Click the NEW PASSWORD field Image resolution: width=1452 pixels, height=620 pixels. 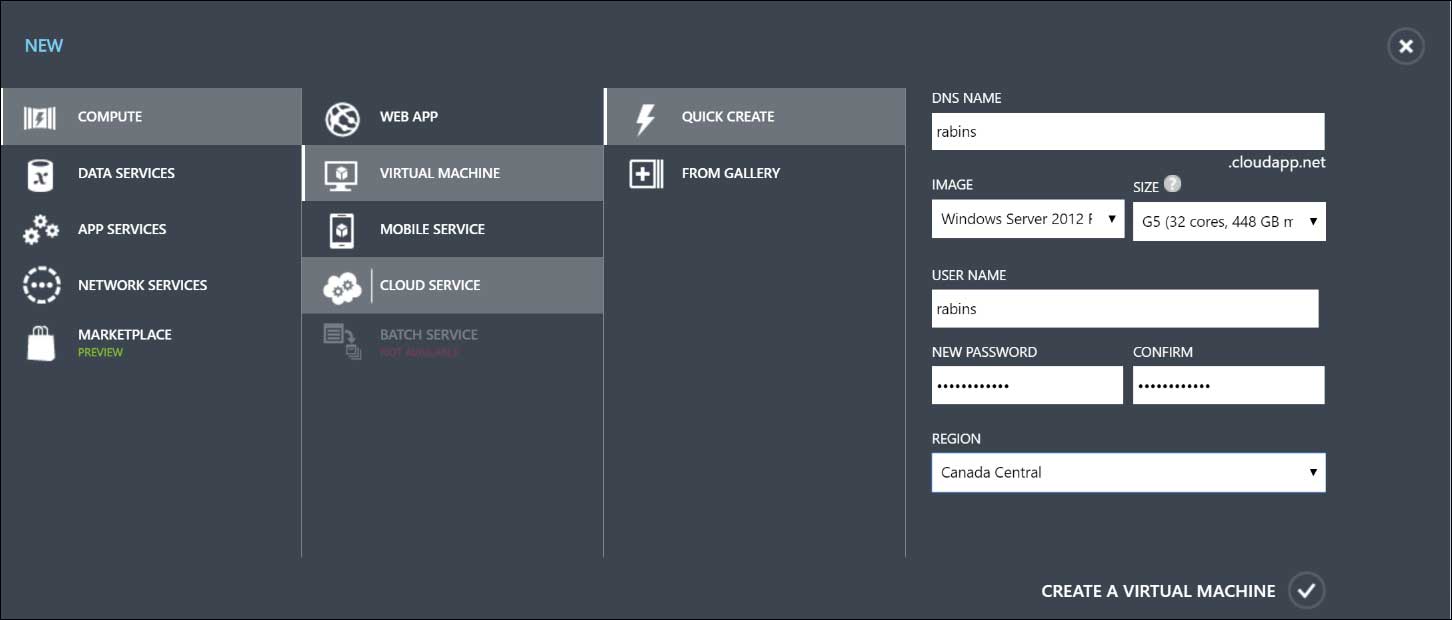point(1027,384)
